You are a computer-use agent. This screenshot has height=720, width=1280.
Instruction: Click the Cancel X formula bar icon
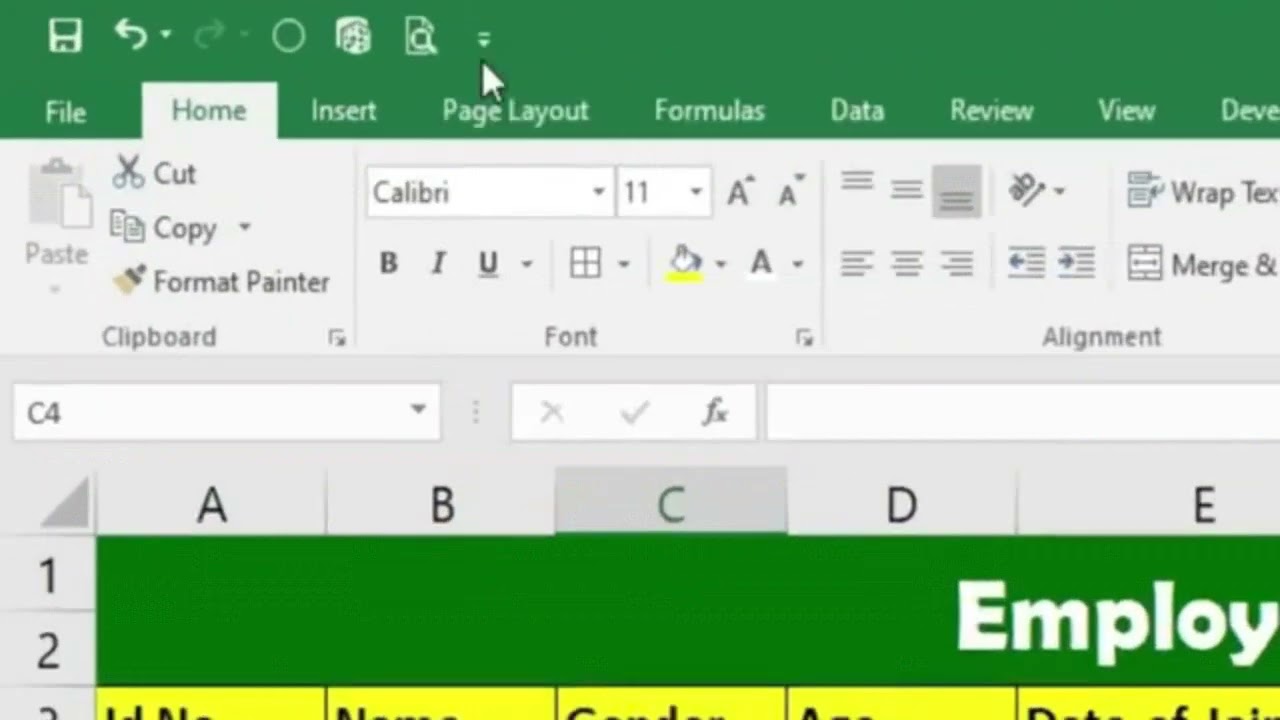tap(552, 411)
